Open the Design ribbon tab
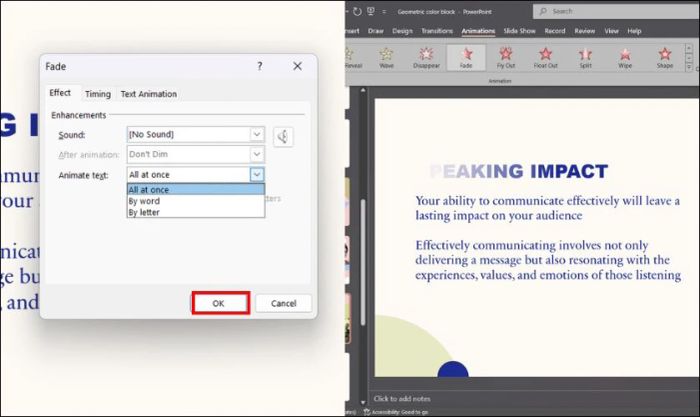This screenshot has width=700, height=417. pyautogui.click(x=402, y=31)
